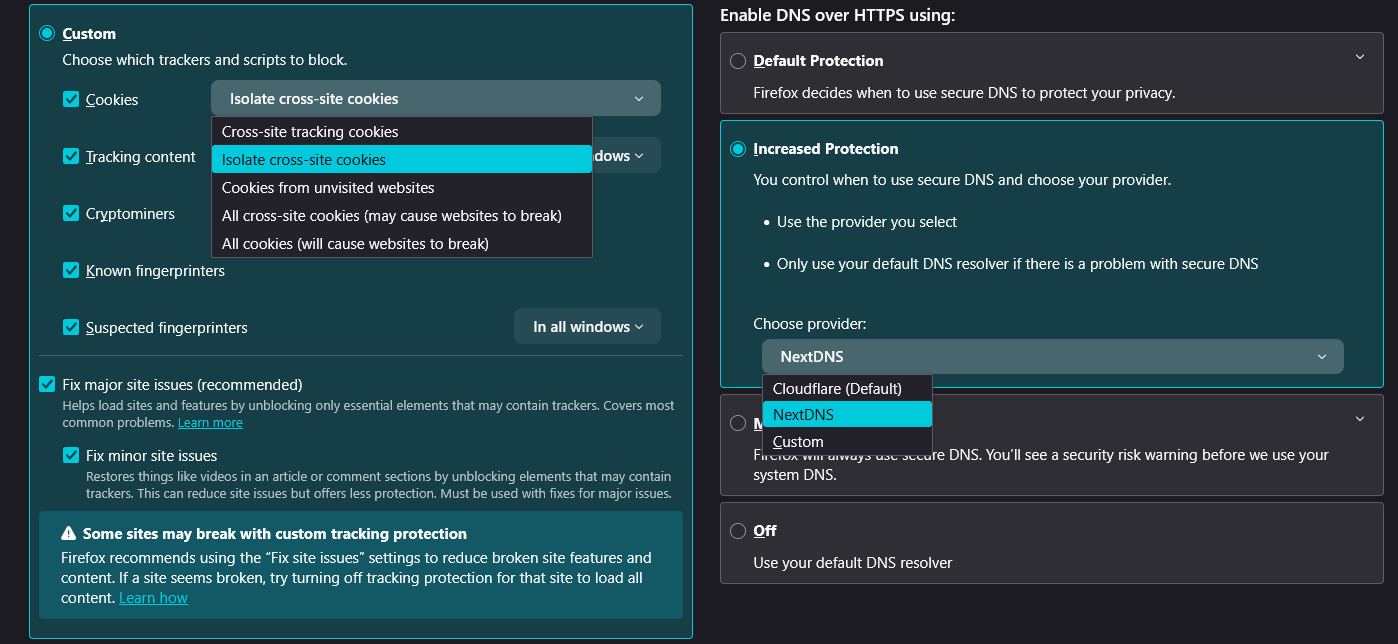The width and height of the screenshot is (1398, 644).
Task: Select Cookies from unvisited websites option
Action: [328, 188]
